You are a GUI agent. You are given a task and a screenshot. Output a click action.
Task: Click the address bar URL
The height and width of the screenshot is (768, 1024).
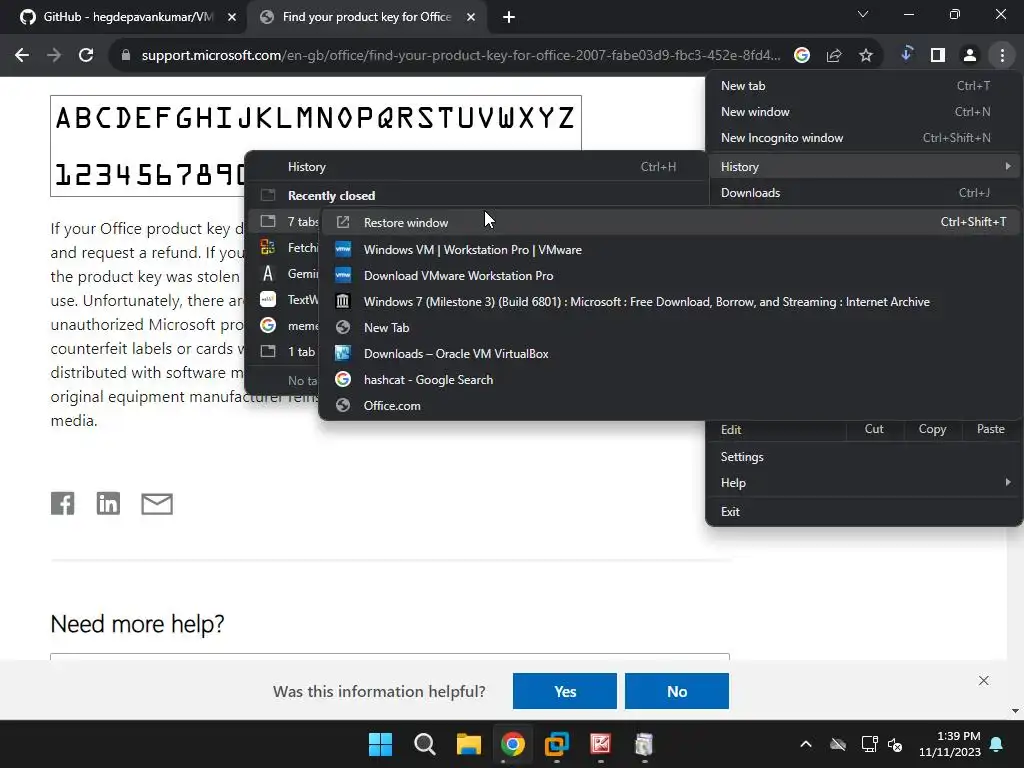460,55
